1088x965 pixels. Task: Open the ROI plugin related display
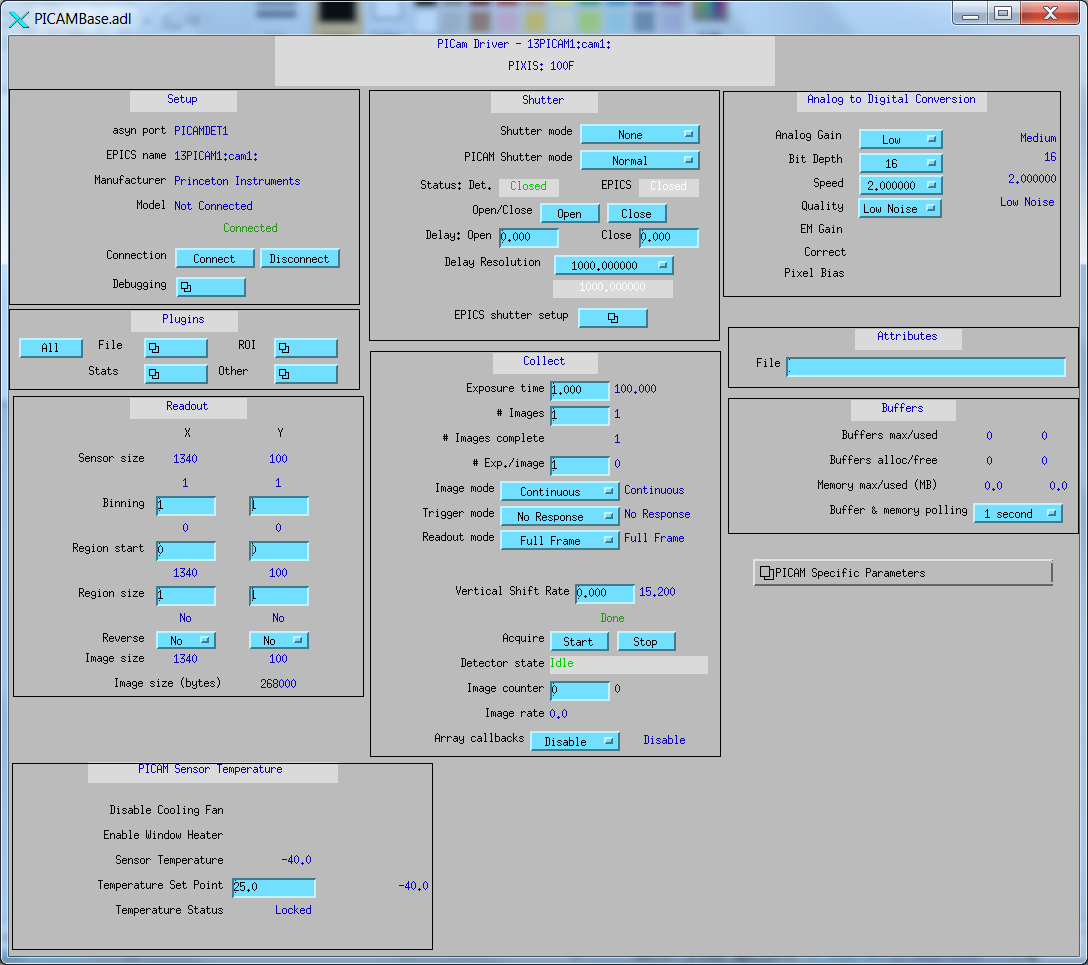click(x=306, y=348)
